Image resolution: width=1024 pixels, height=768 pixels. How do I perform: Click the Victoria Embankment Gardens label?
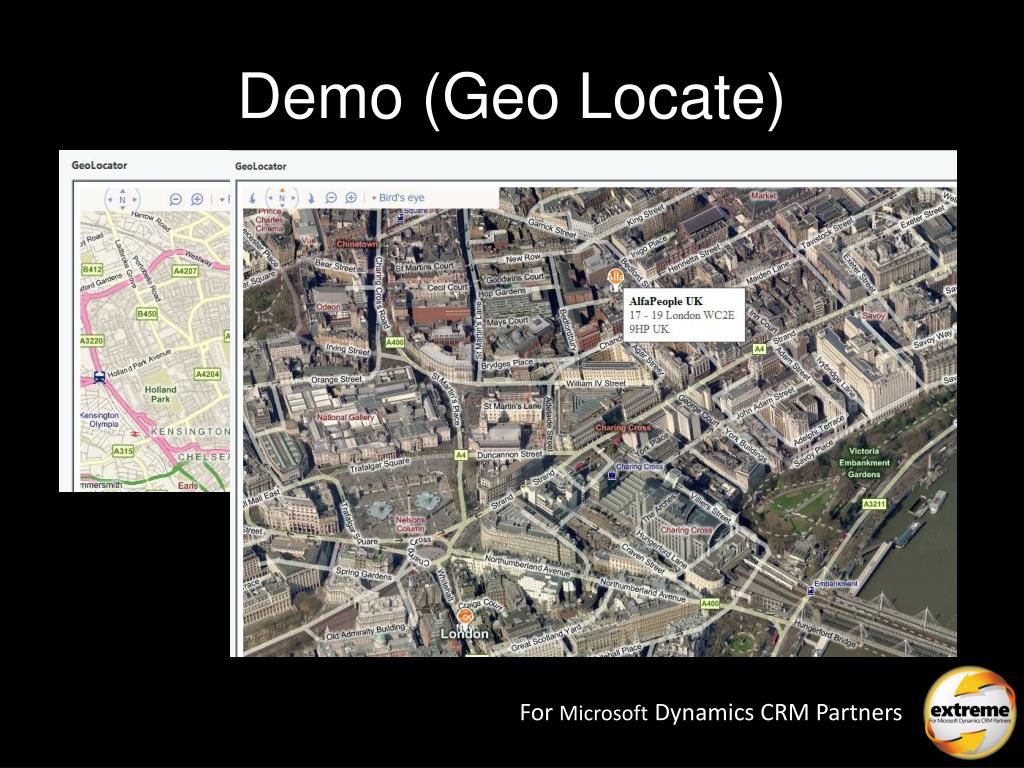pos(864,462)
